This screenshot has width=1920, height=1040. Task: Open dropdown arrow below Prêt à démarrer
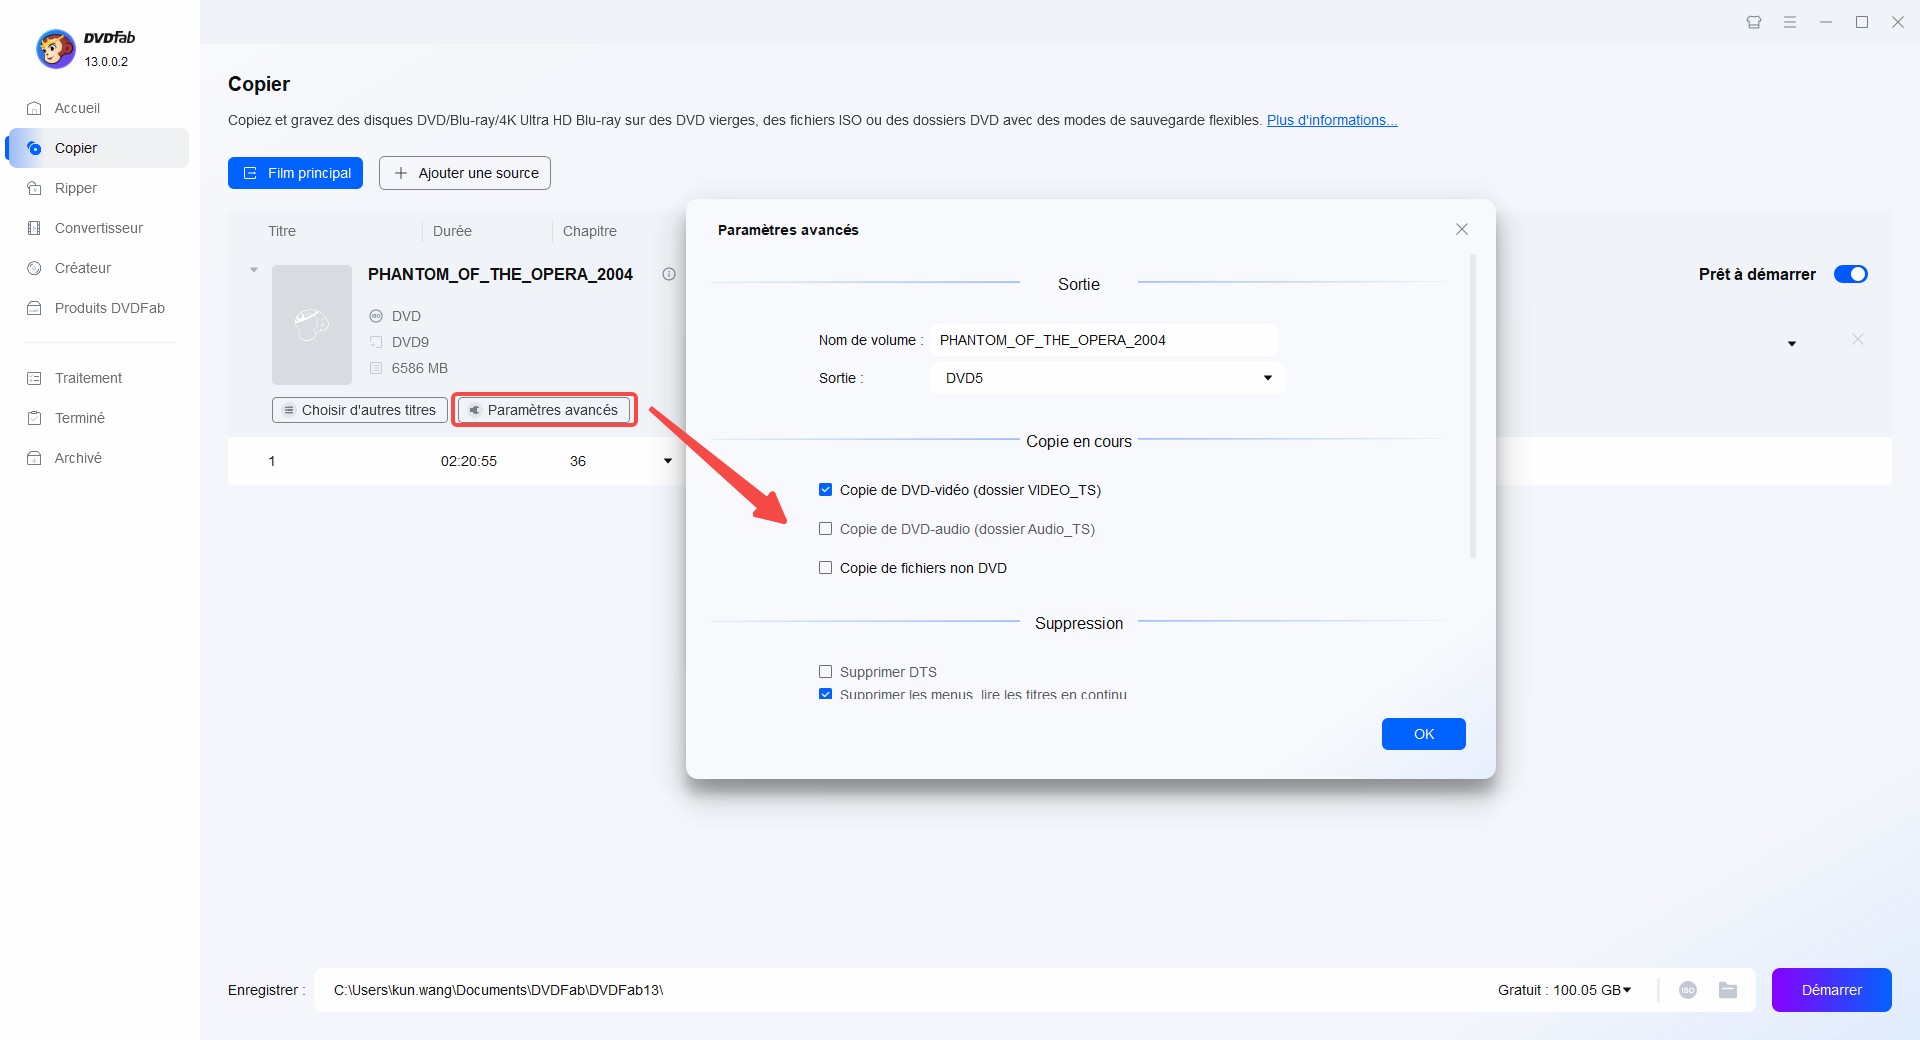click(x=1792, y=344)
